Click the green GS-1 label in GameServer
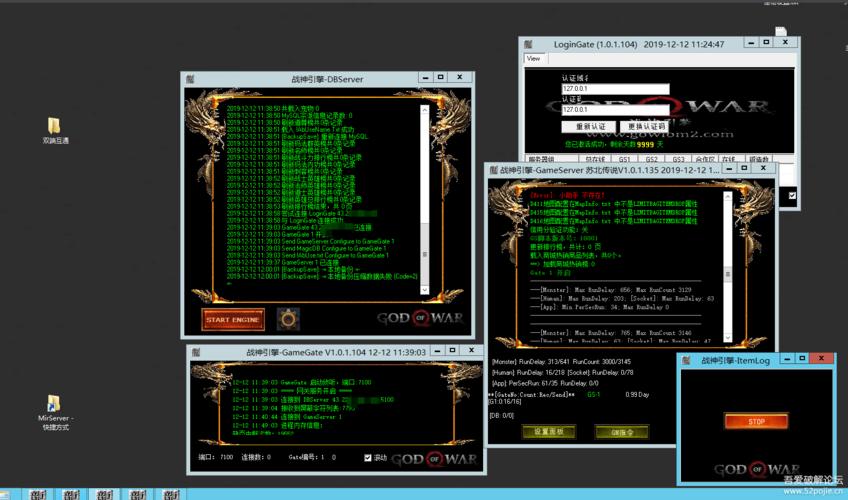The image size is (848, 500). click(x=593, y=395)
